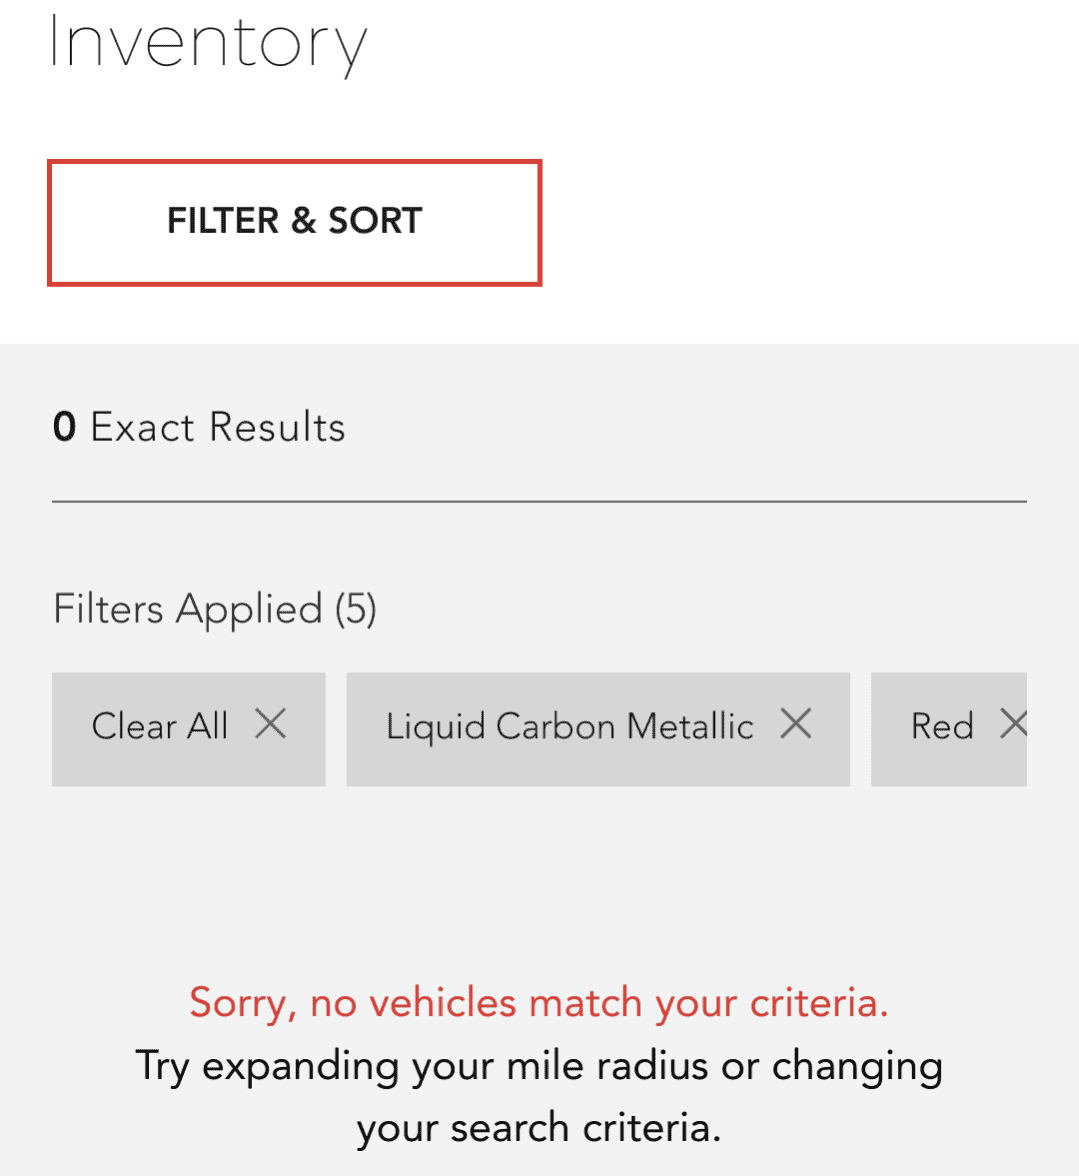Remove the Liquid Carbon Metallic filter X

click(x=796, y=723)
